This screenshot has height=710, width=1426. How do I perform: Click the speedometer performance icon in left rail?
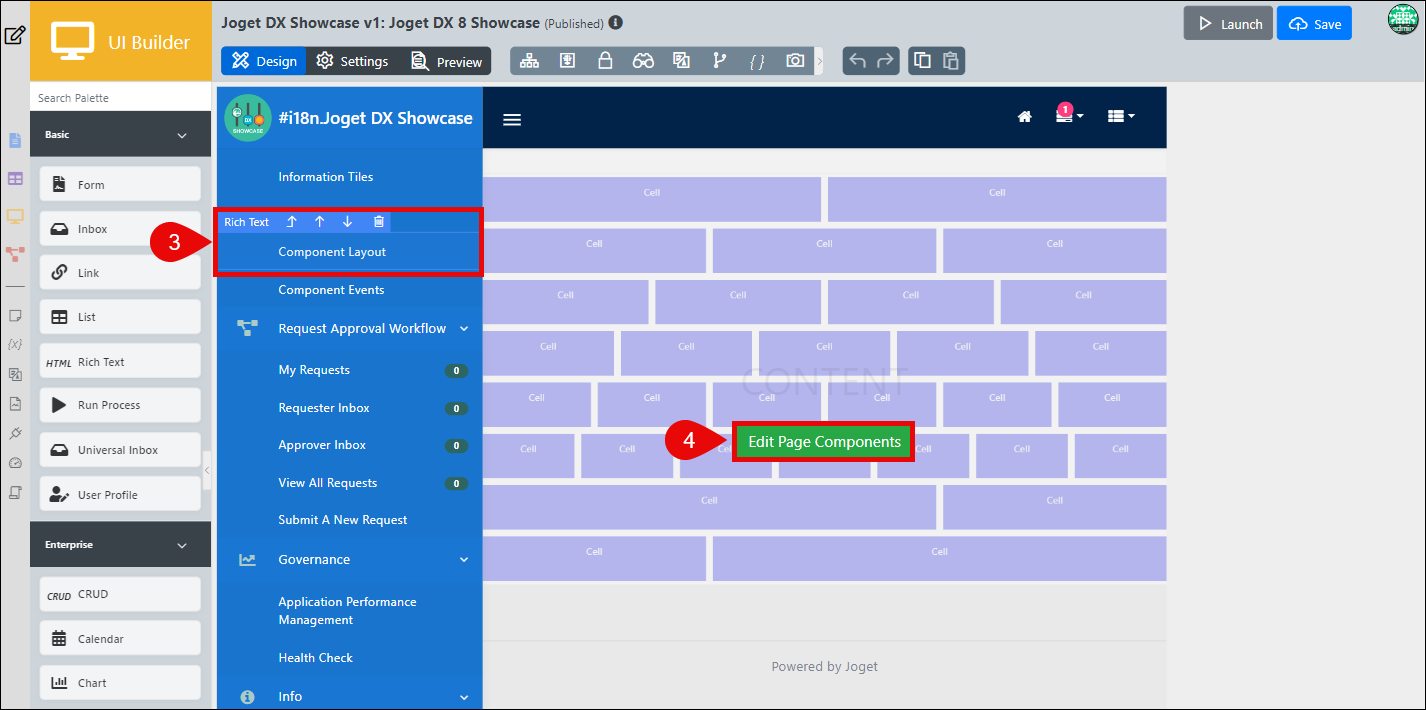click(x=15, y=463)
